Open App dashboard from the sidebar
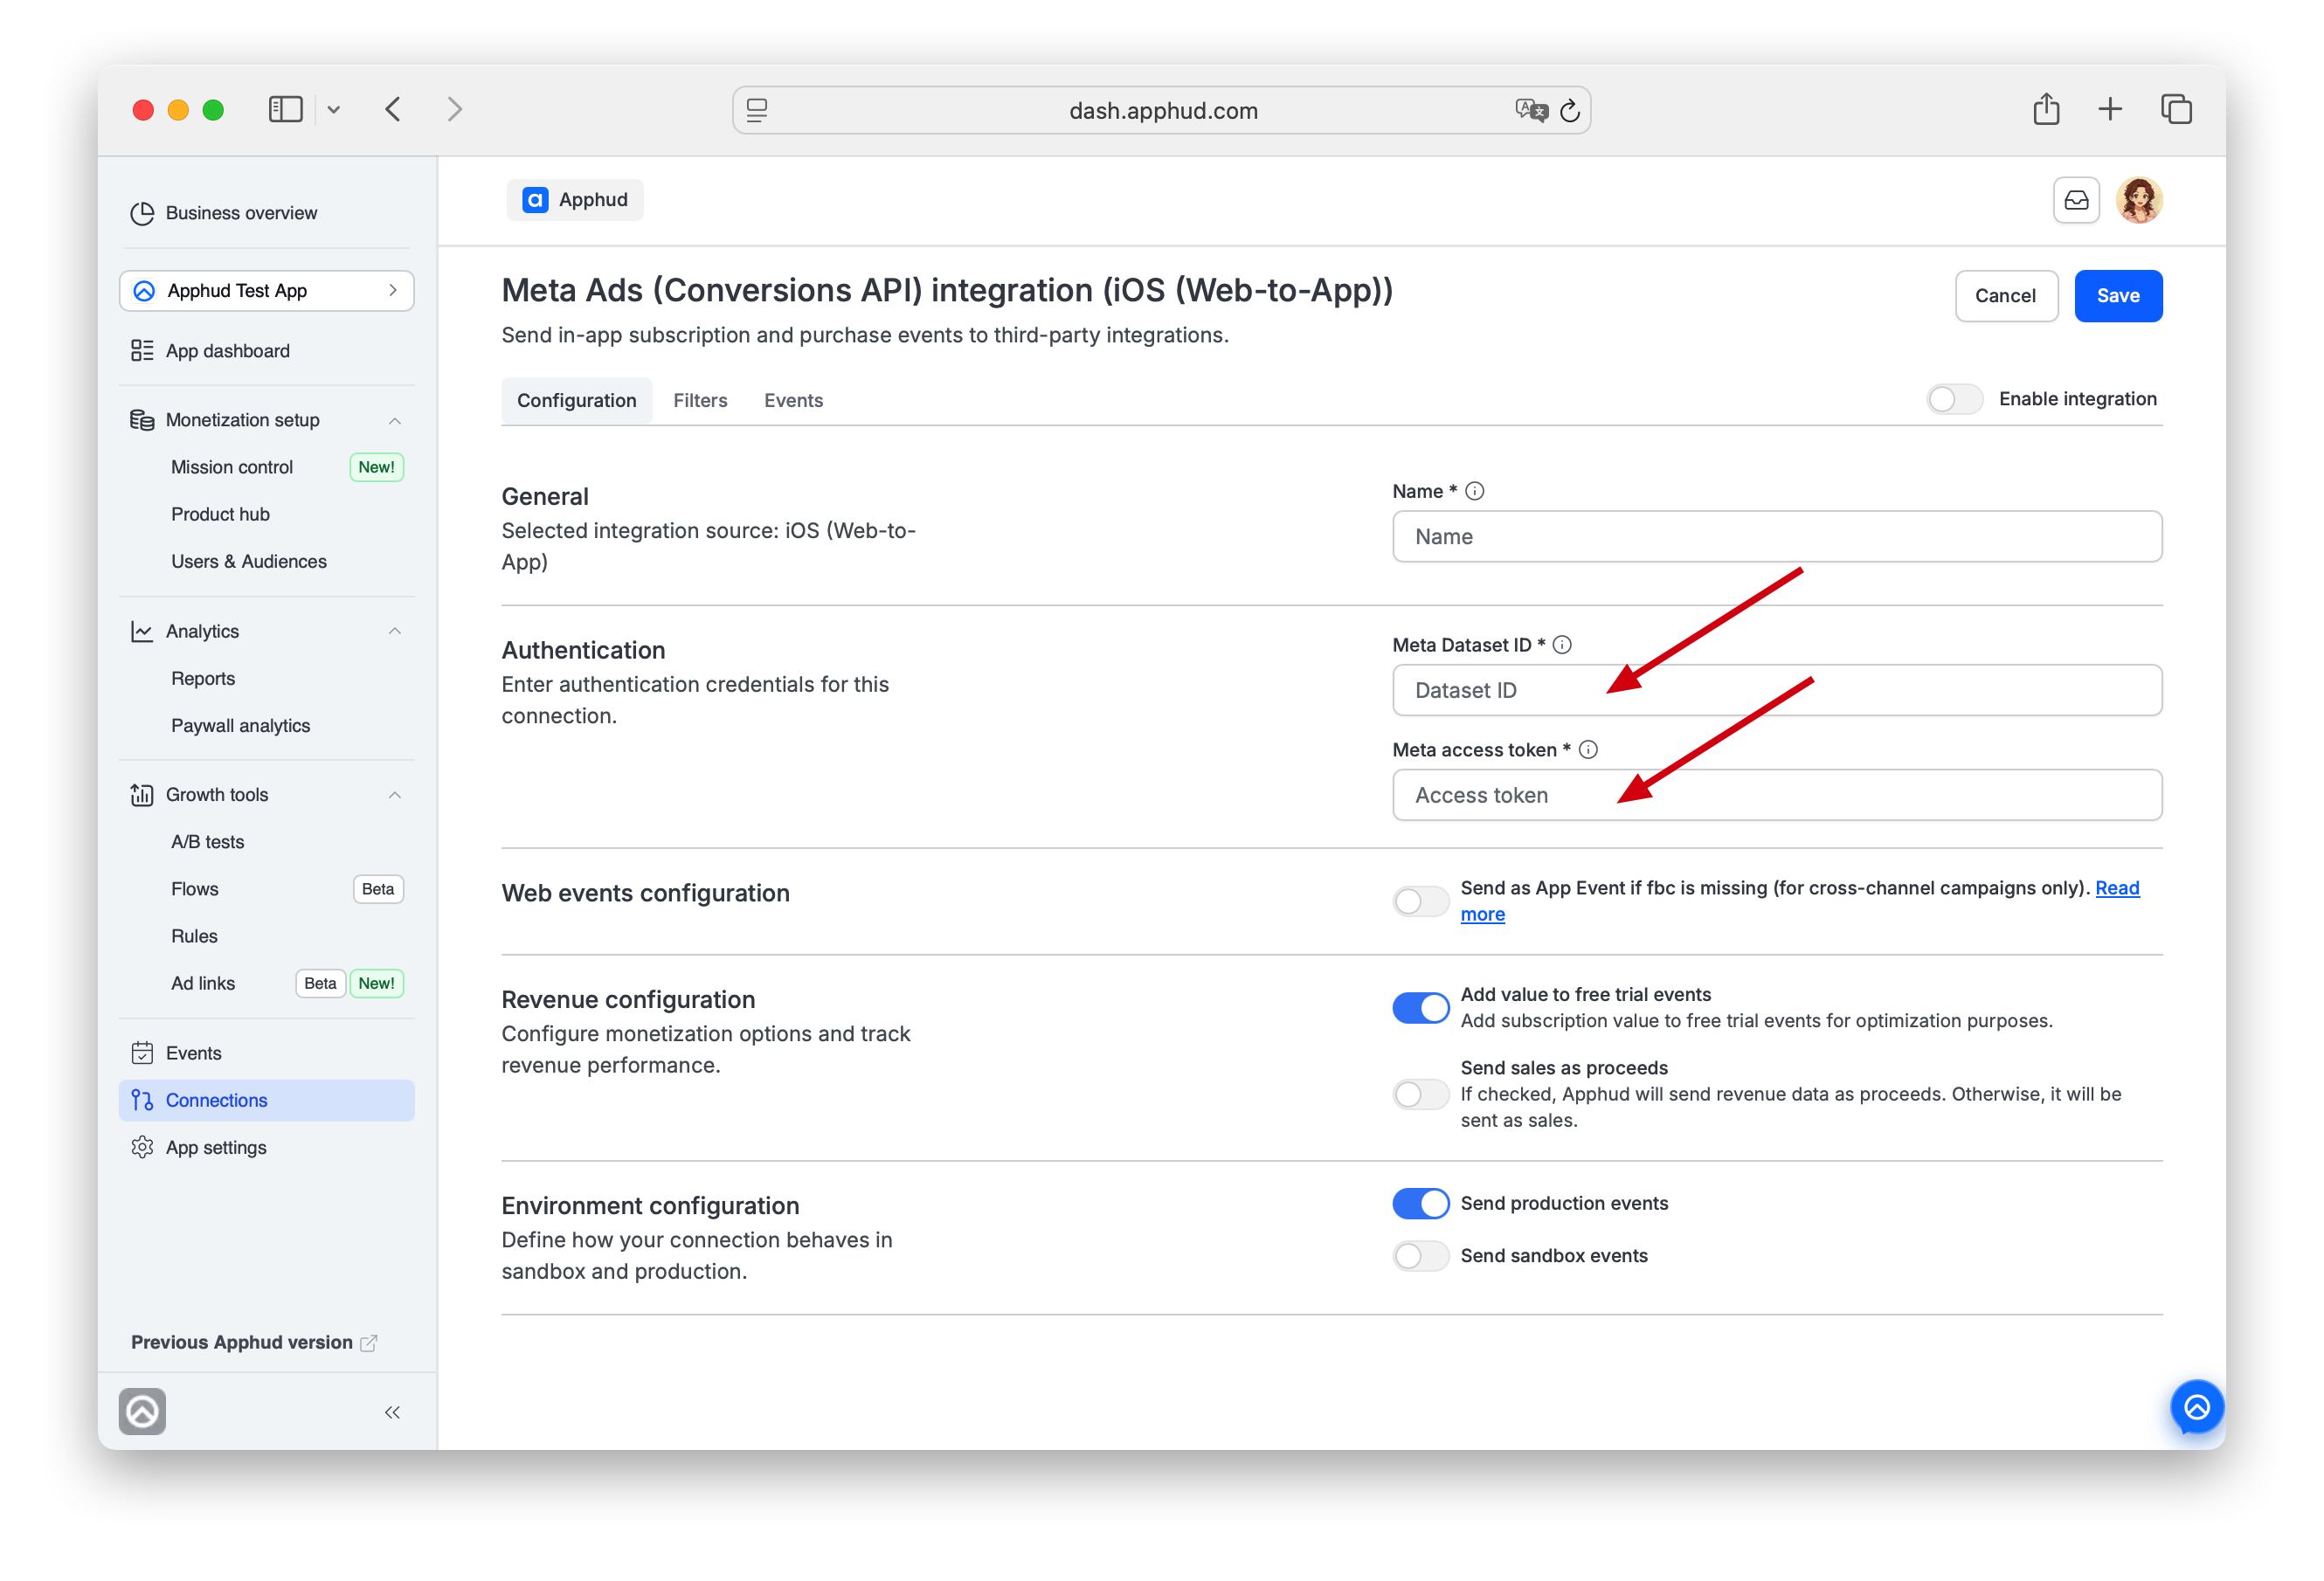 [x=227, y=351]
